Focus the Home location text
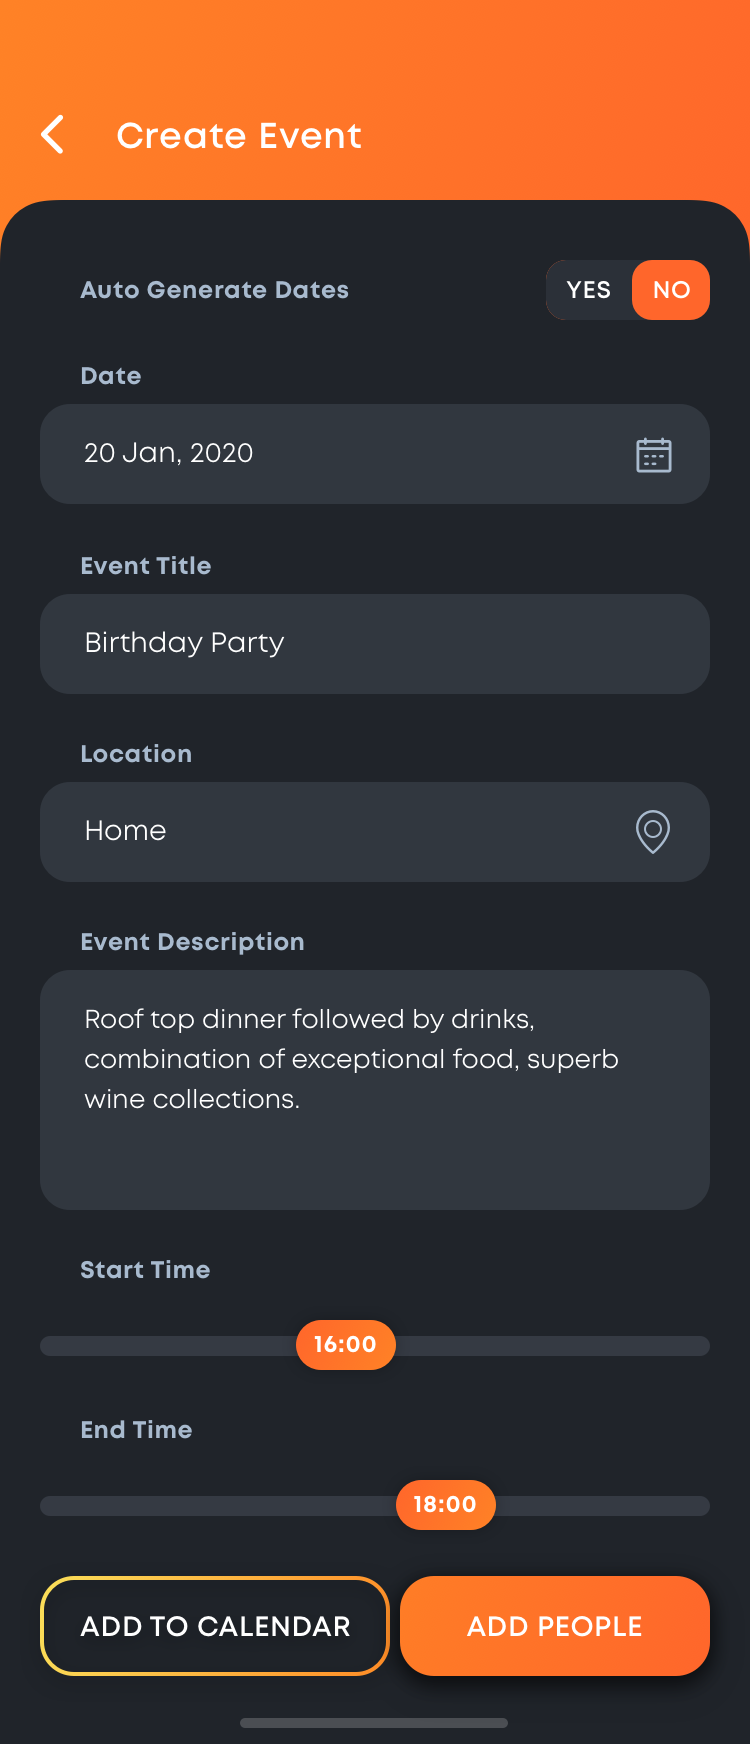 pos(126,831)
